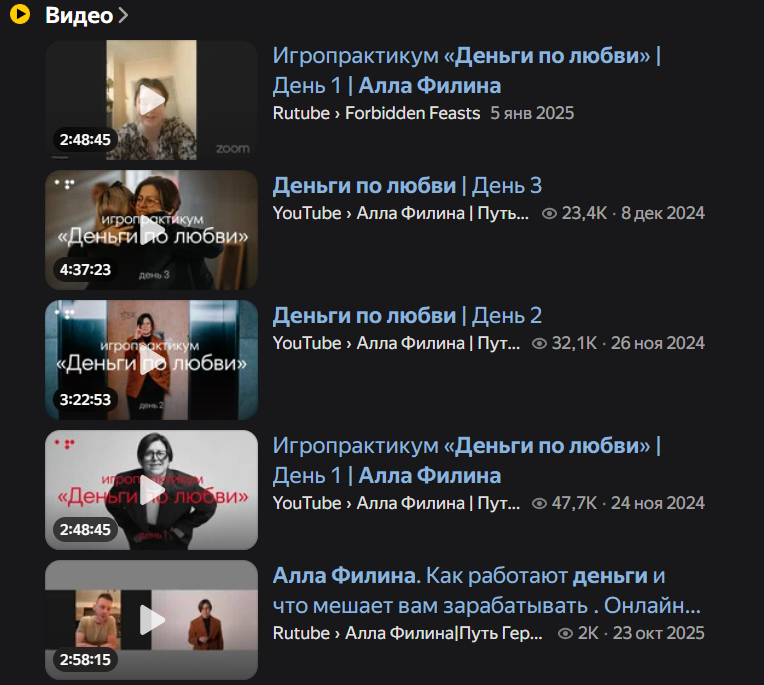Open Деньги по любви День 3 title
This screenshot has height=685, width=764.
407,186
